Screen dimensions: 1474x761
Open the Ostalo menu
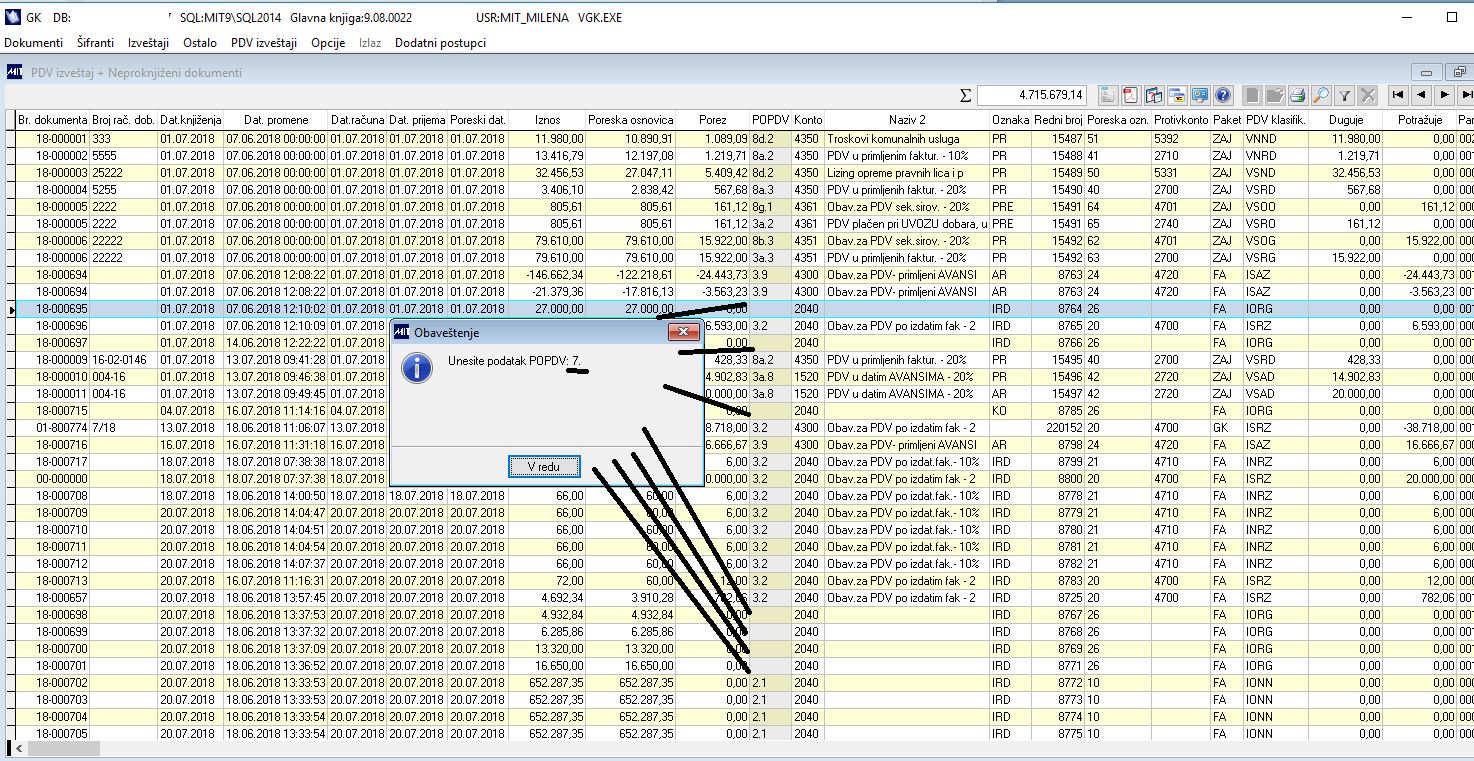point(199,43)
